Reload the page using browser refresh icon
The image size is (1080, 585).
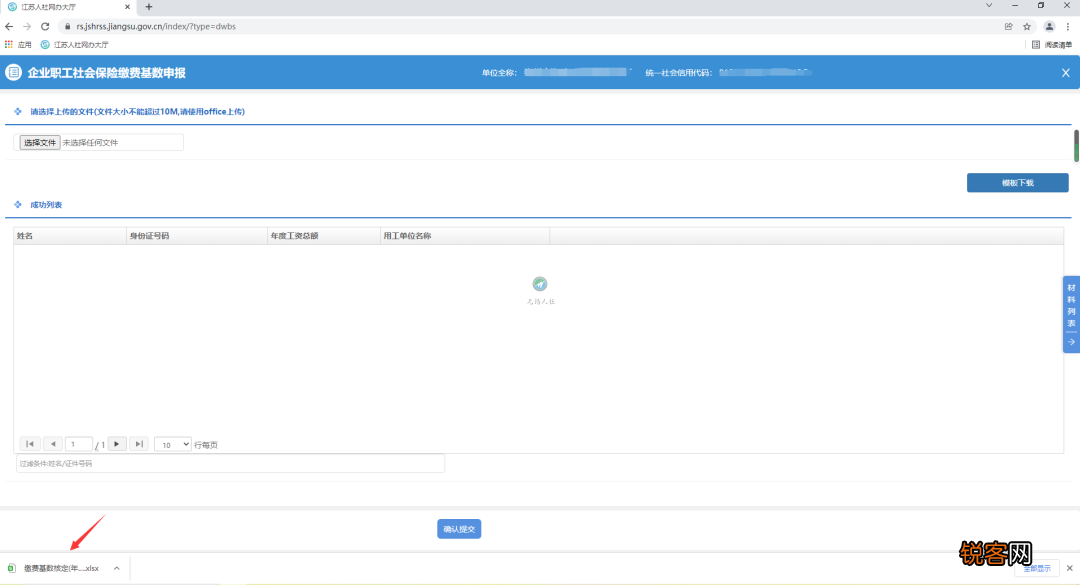tap(45, 26)
